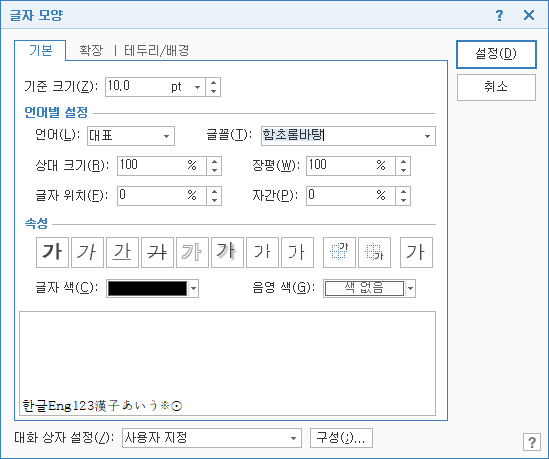
Task: Increase 글자 위치 with up arrow
Action: coord(214,192)
